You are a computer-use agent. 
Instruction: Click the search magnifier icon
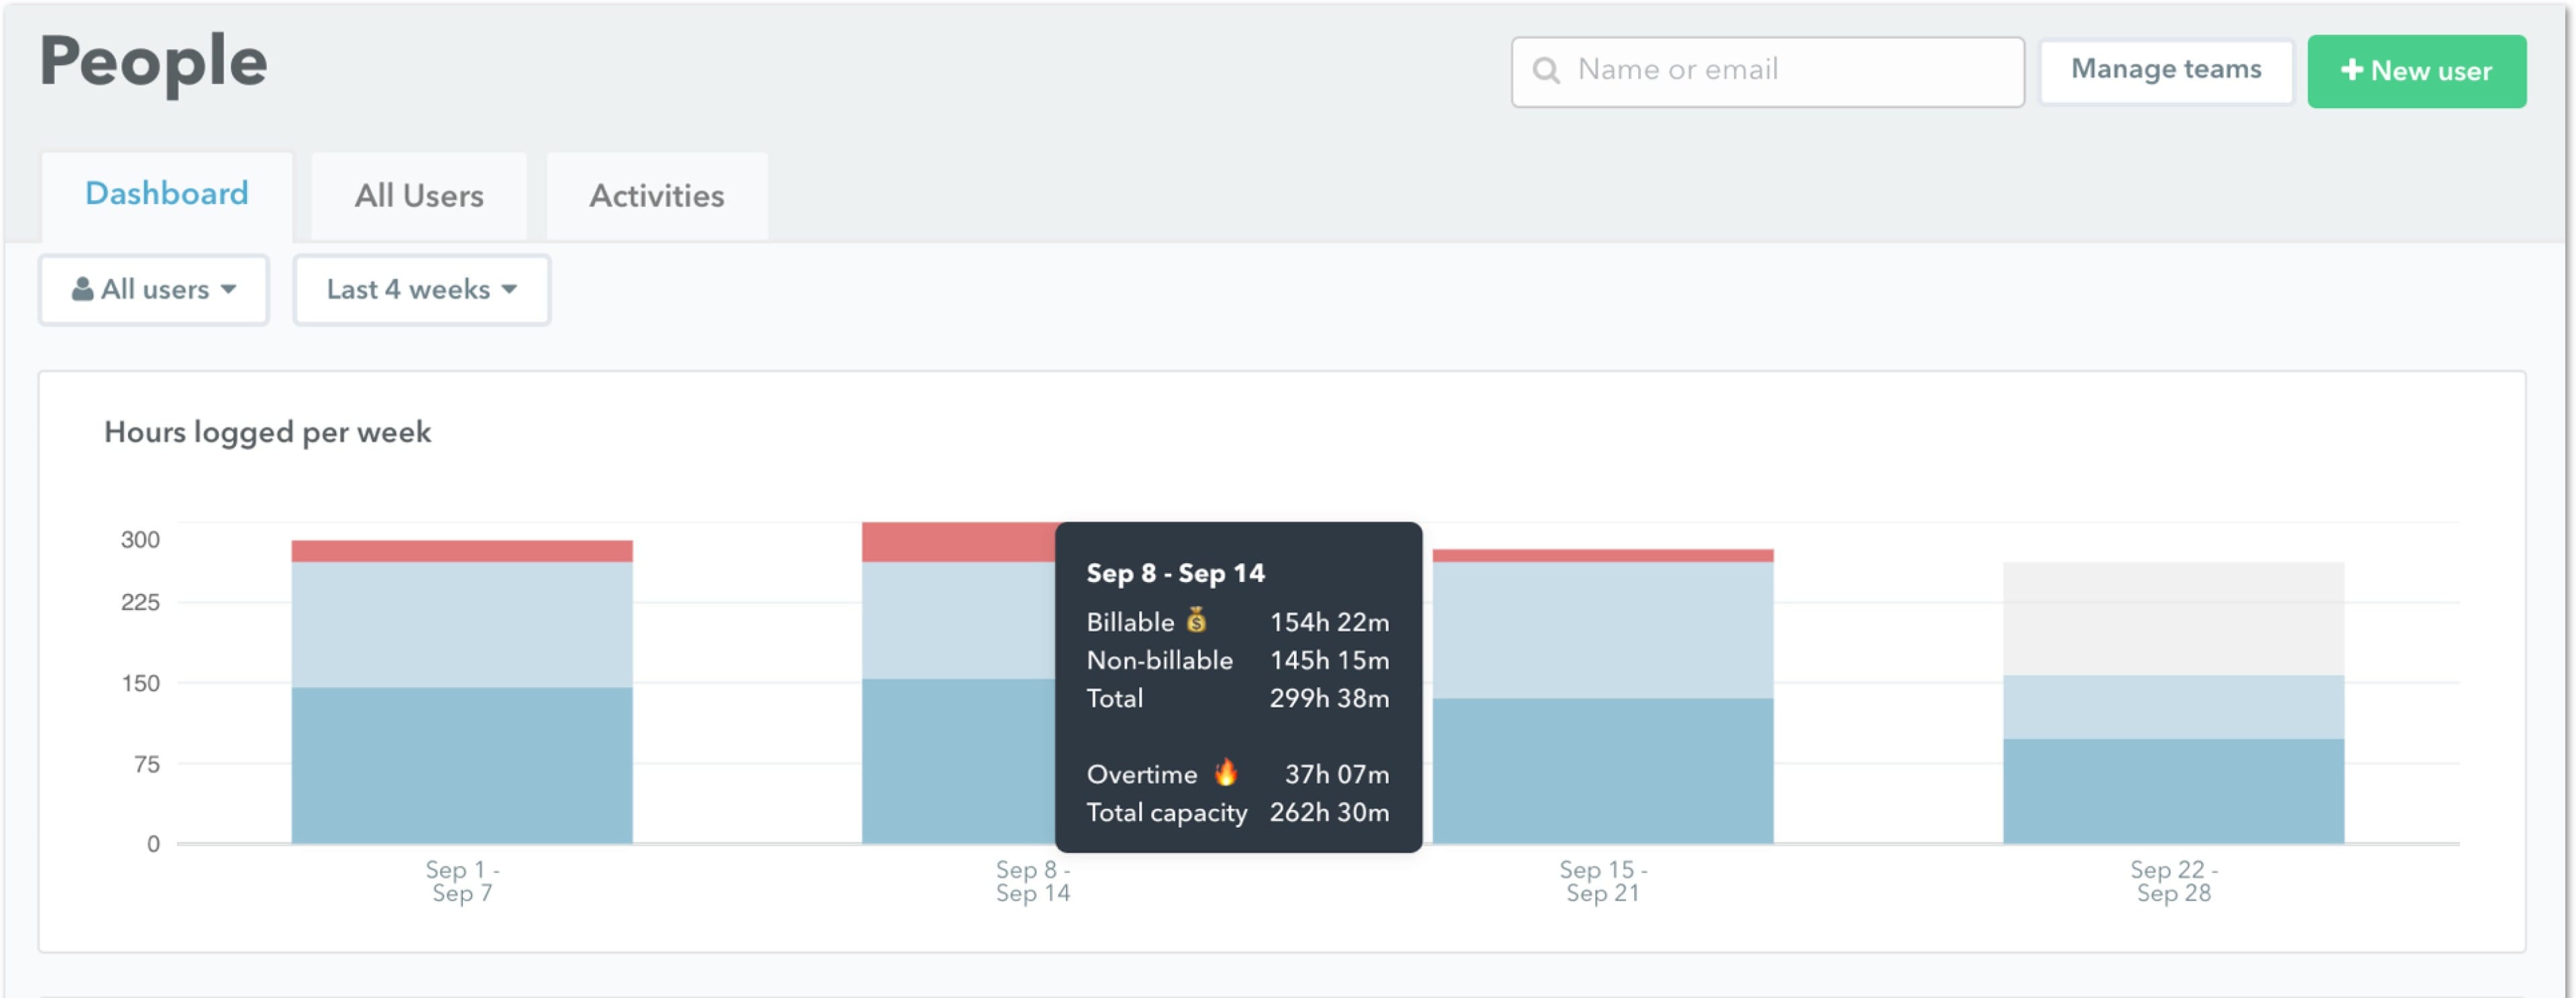(x=1546, y=71)
